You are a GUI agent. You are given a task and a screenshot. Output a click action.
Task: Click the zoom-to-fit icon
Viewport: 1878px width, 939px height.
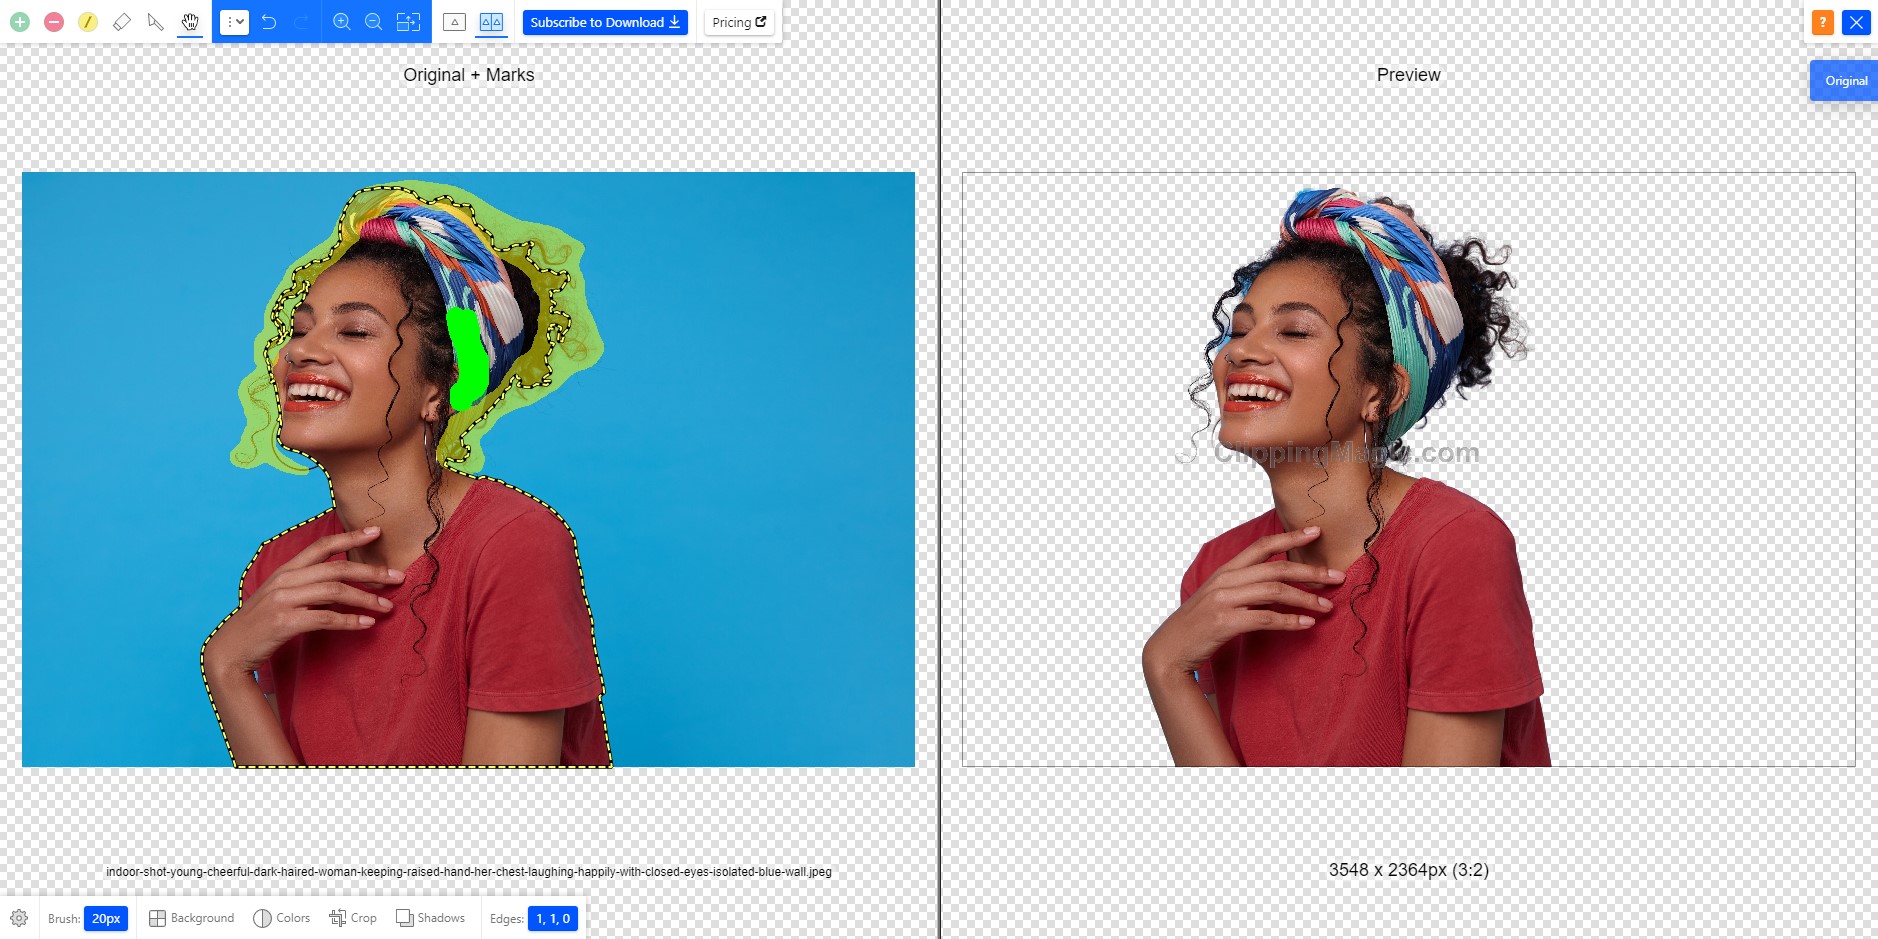tap(408, 22)
